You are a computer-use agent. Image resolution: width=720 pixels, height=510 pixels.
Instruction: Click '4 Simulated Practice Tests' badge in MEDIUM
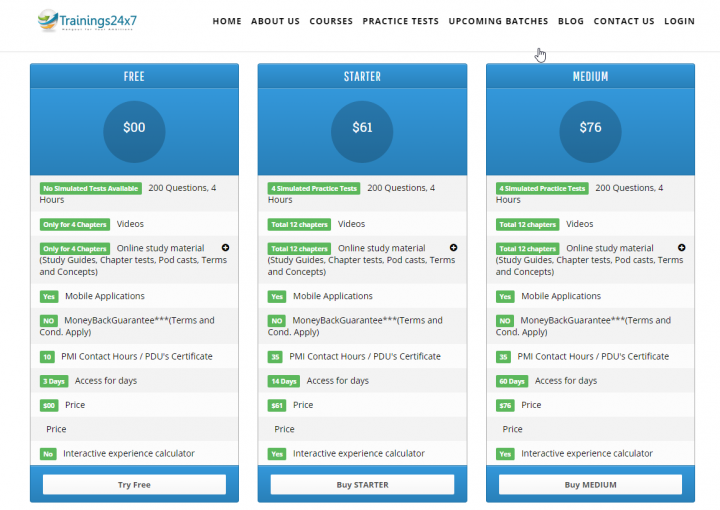pyautogui.click(x=542, y=188)
